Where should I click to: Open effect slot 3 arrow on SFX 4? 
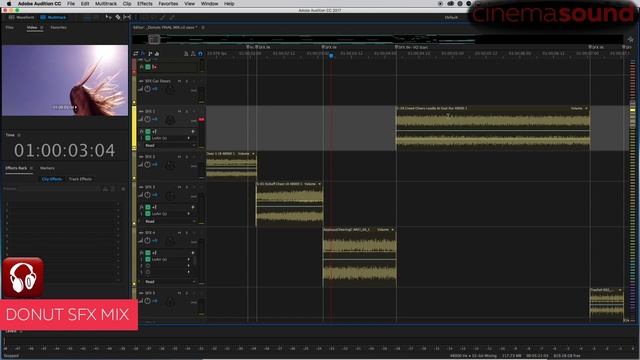pyautogui.click(x=189, y=272)
